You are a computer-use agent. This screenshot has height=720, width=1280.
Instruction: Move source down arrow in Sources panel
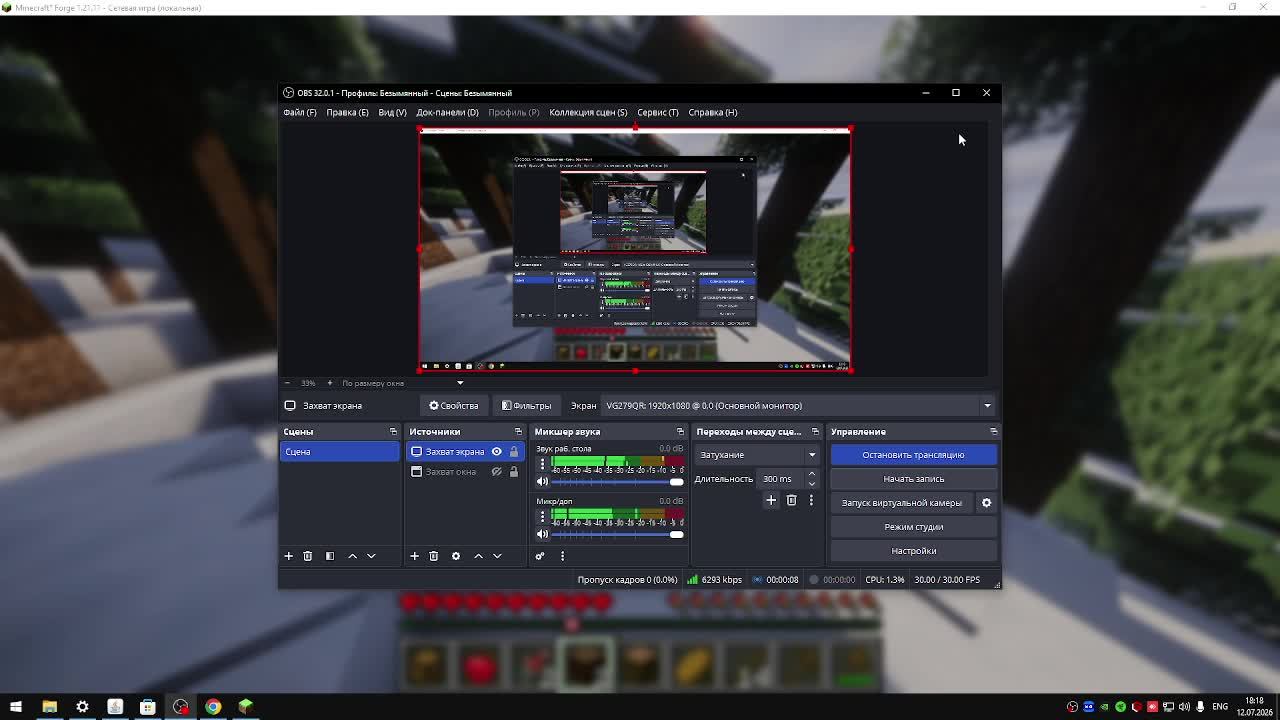tap(497, 556)
